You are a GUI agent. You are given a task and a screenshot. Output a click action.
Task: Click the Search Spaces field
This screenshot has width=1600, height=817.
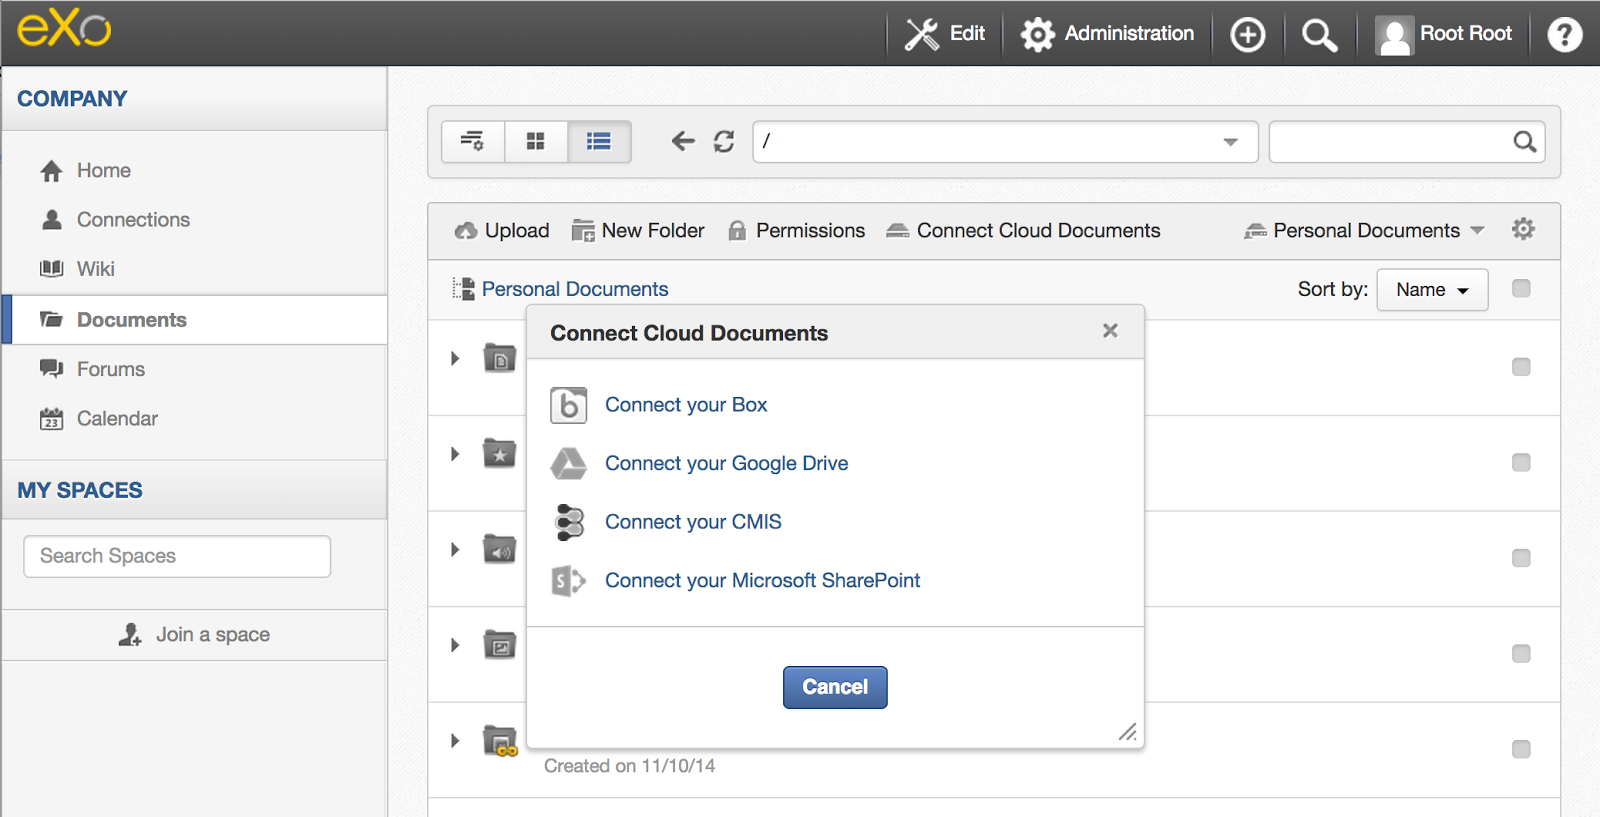tap(177, 556)
